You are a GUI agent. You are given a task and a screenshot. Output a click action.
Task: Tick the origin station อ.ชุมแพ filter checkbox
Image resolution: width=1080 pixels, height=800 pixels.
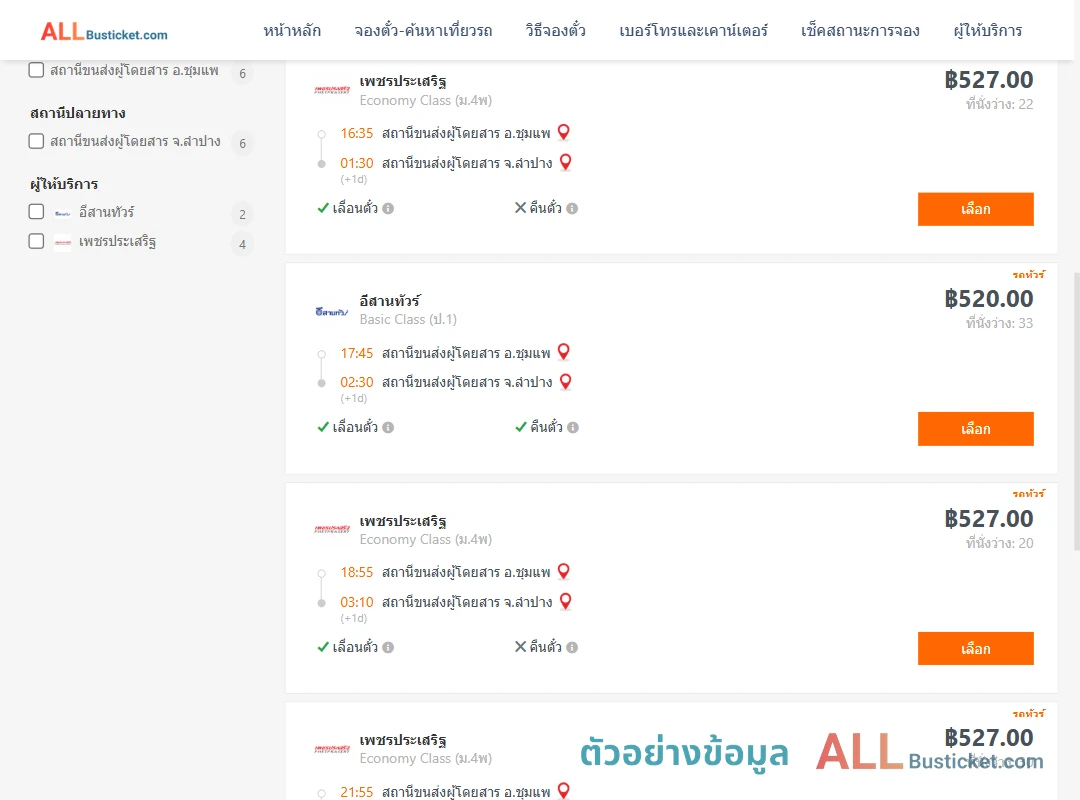[x=37, y=70]
